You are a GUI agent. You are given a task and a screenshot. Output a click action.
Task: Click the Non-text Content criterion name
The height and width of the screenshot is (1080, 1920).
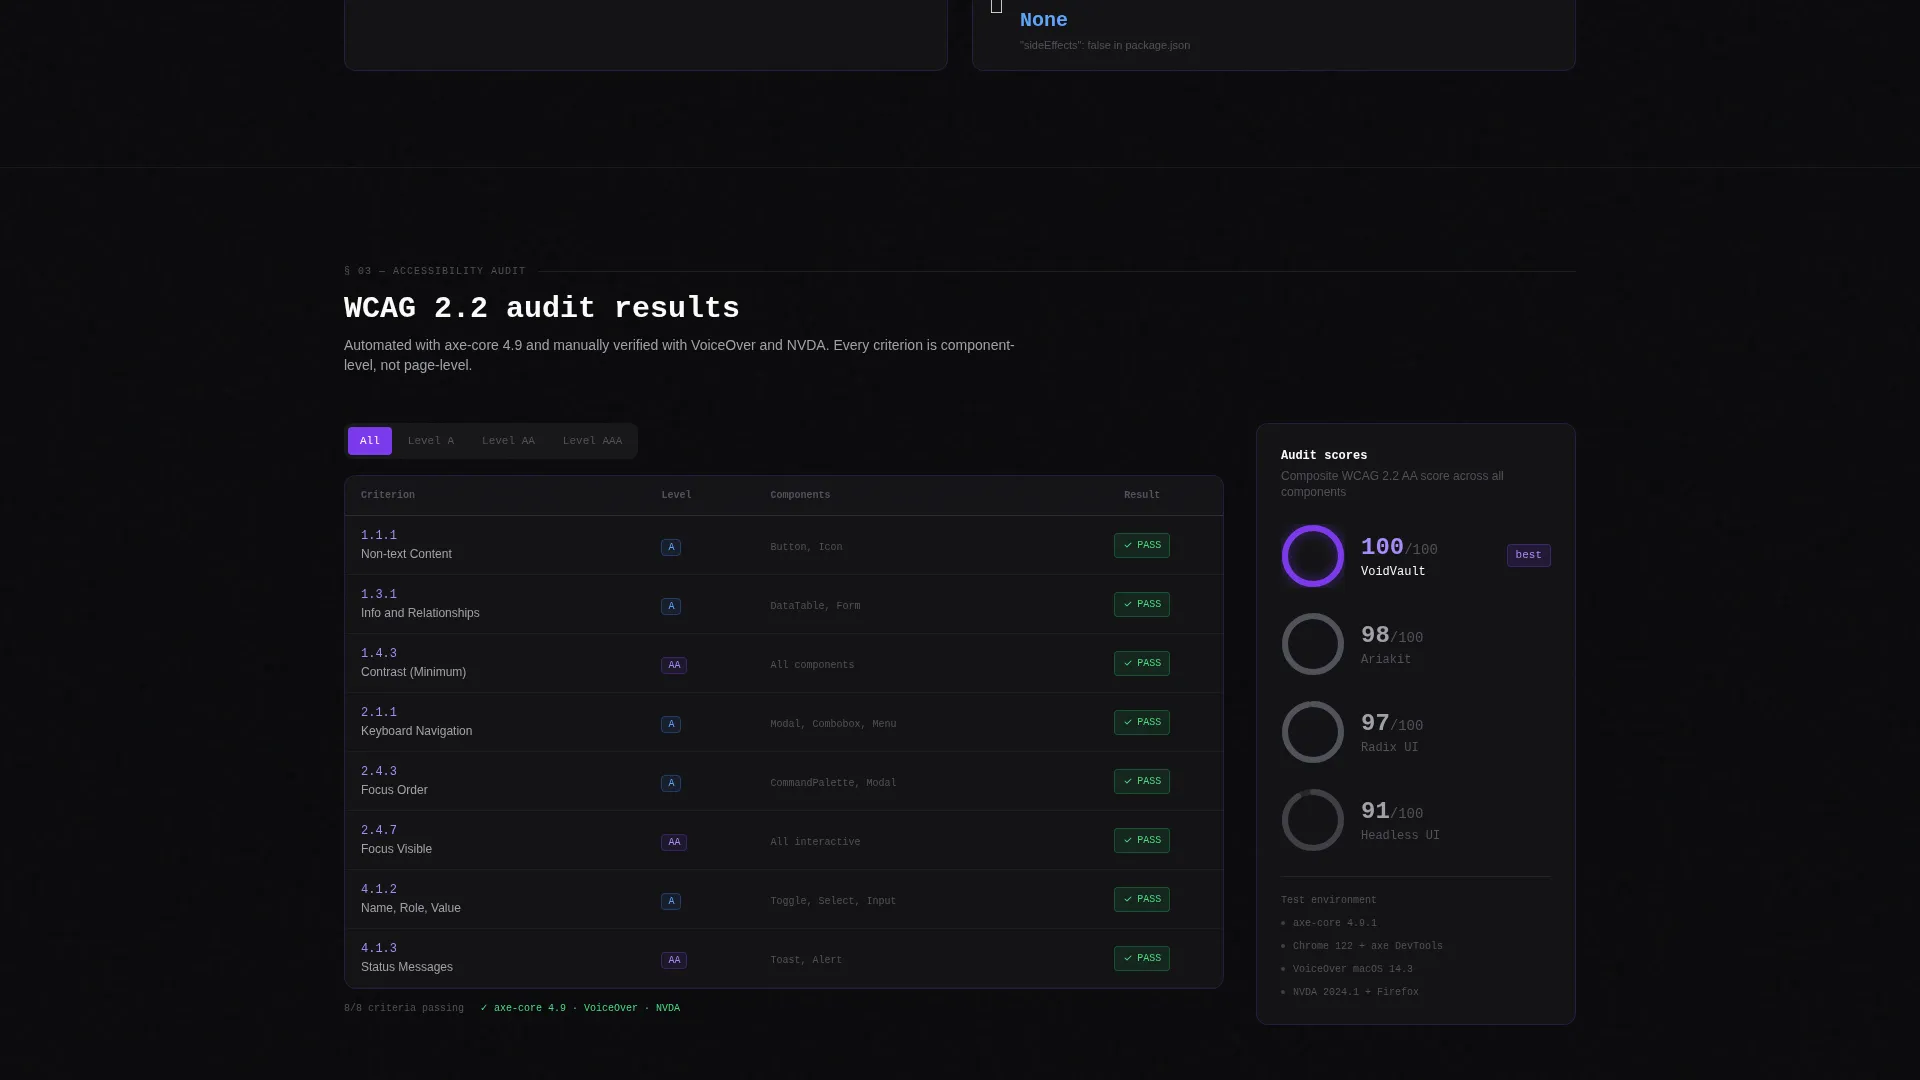(x=406, y=555)
